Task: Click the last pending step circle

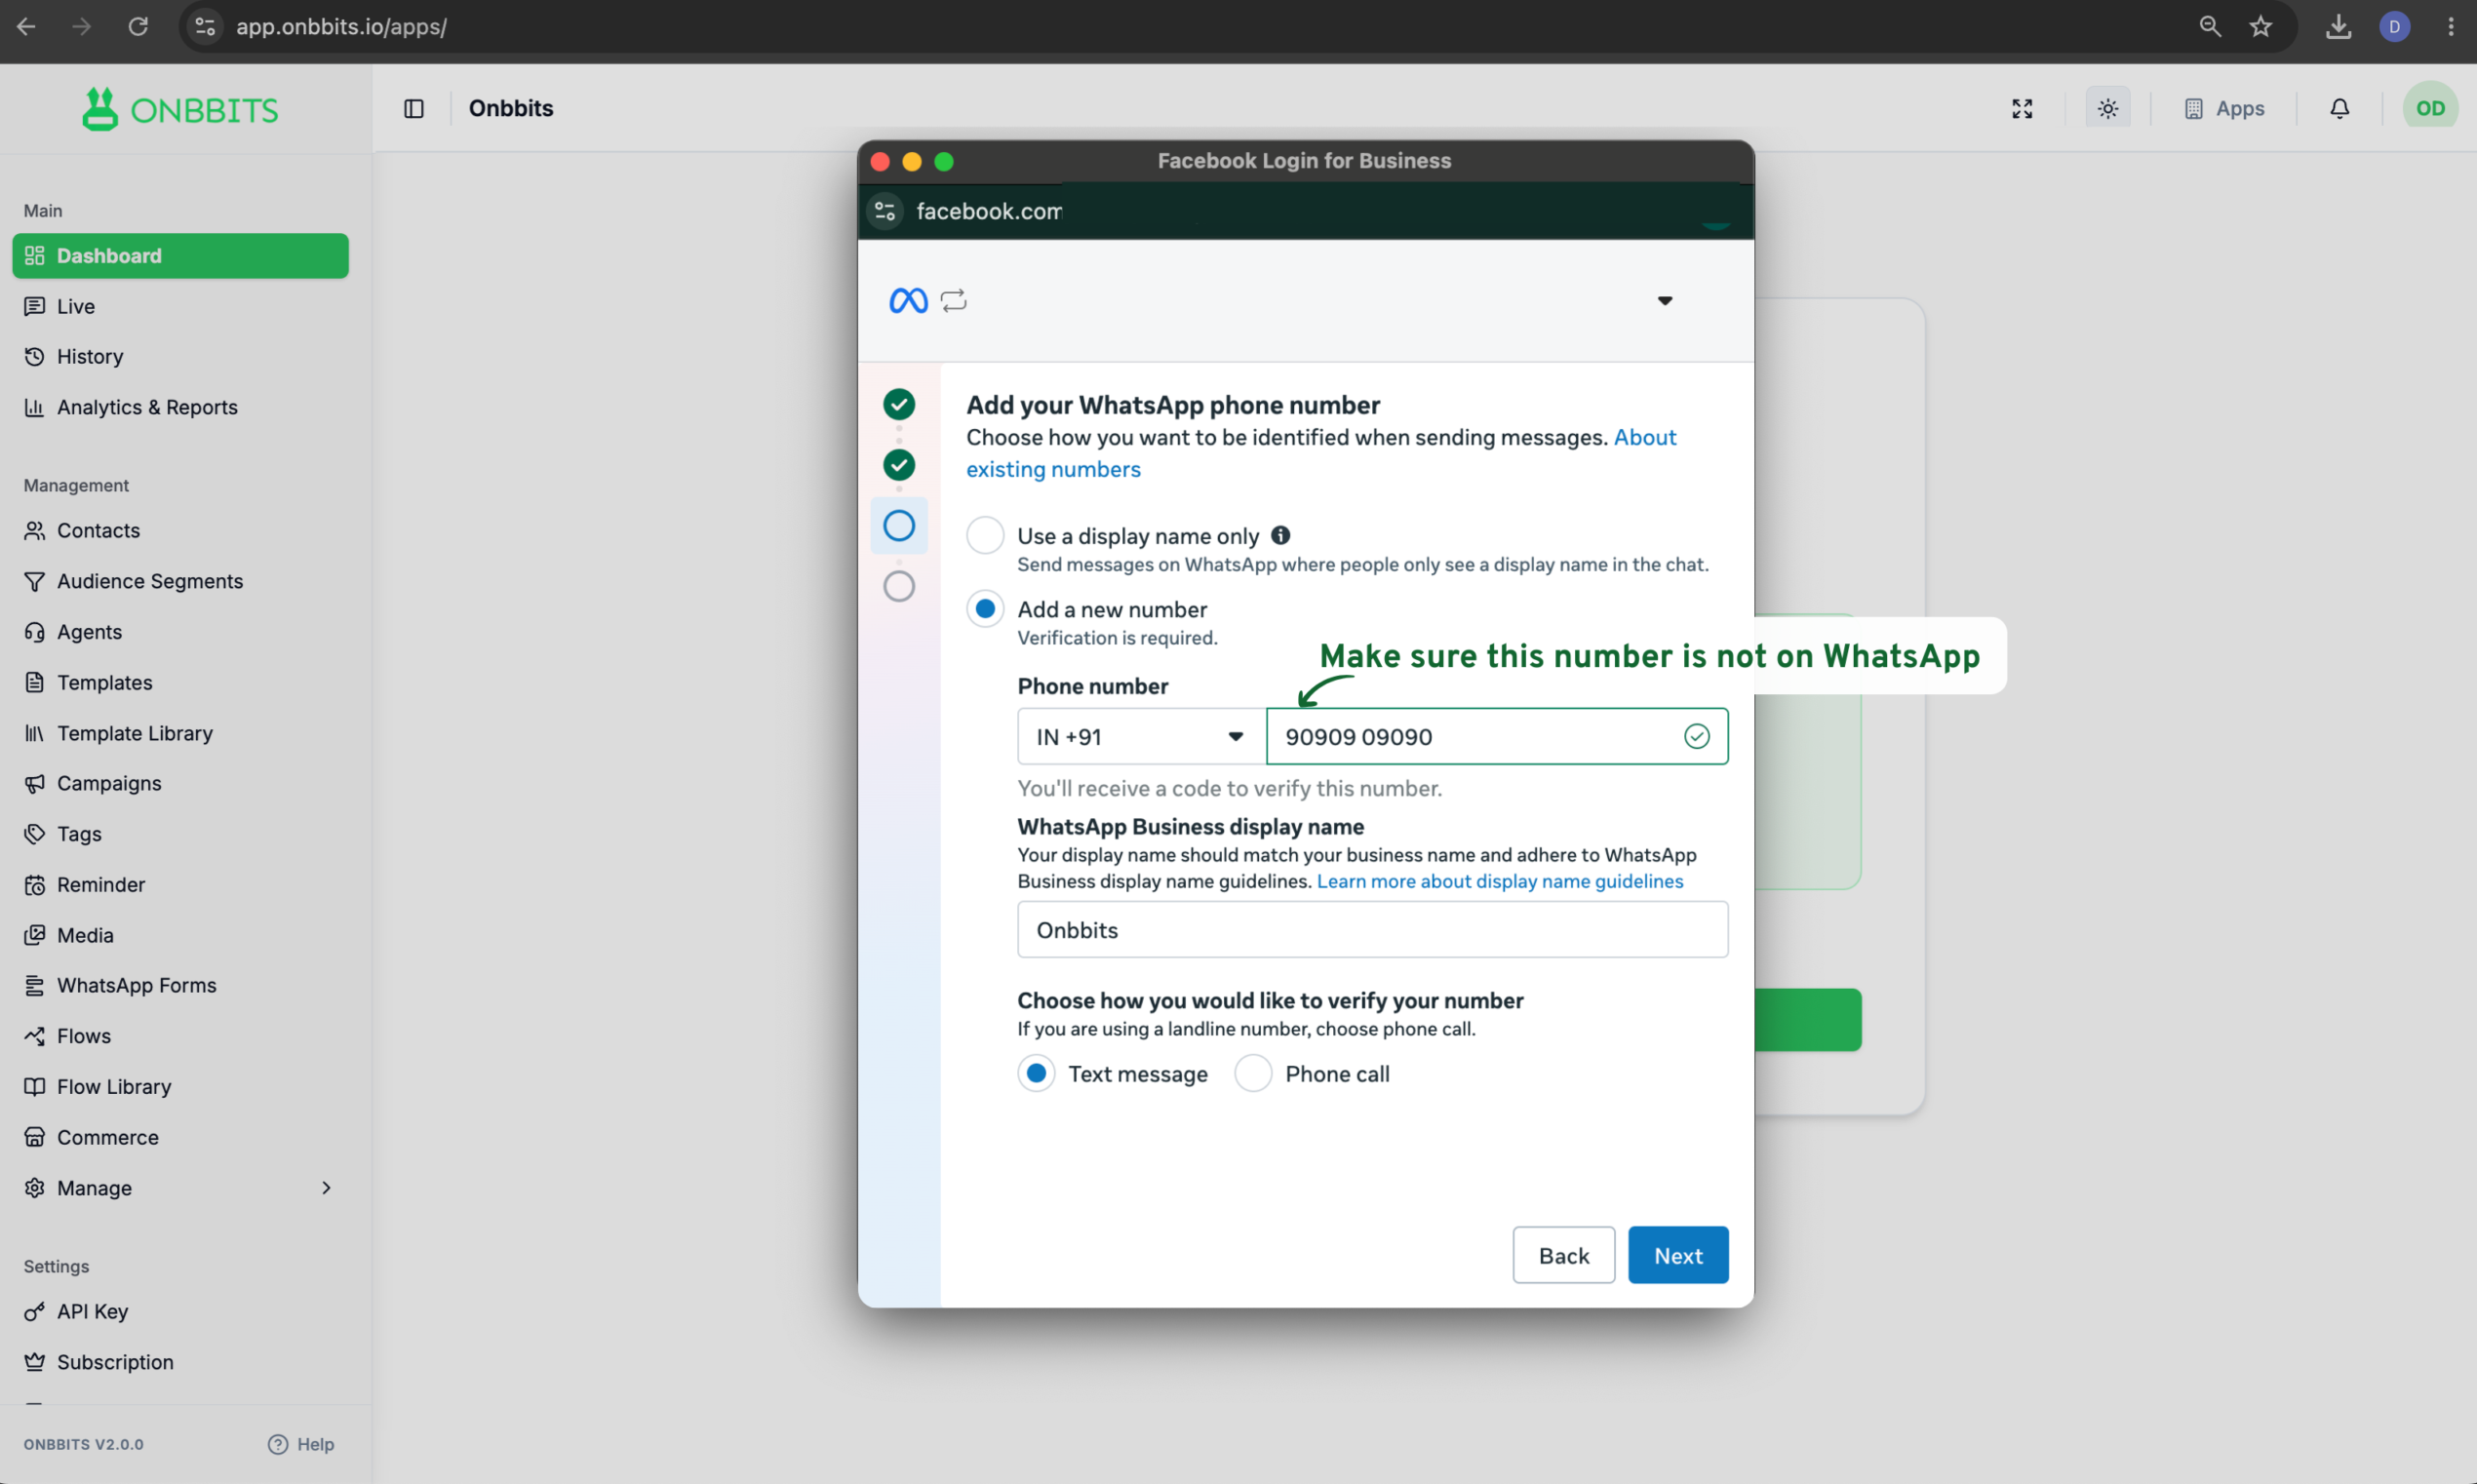Action: pos(899,587)
